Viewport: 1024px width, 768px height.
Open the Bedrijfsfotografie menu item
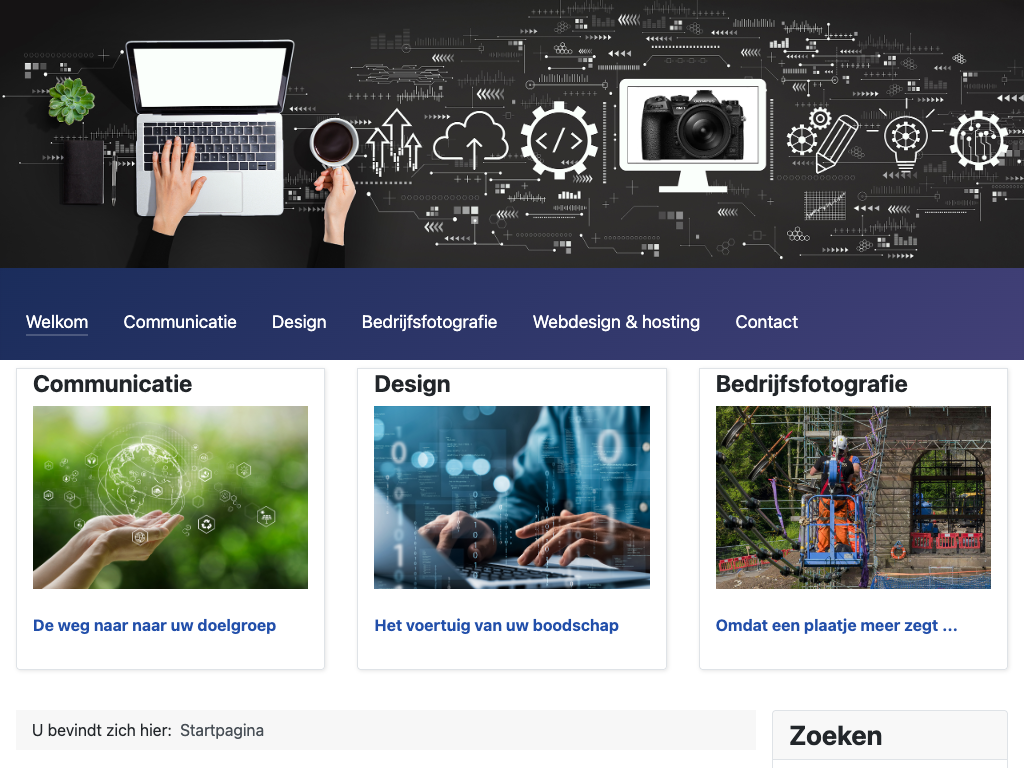[x=429, y=322]
